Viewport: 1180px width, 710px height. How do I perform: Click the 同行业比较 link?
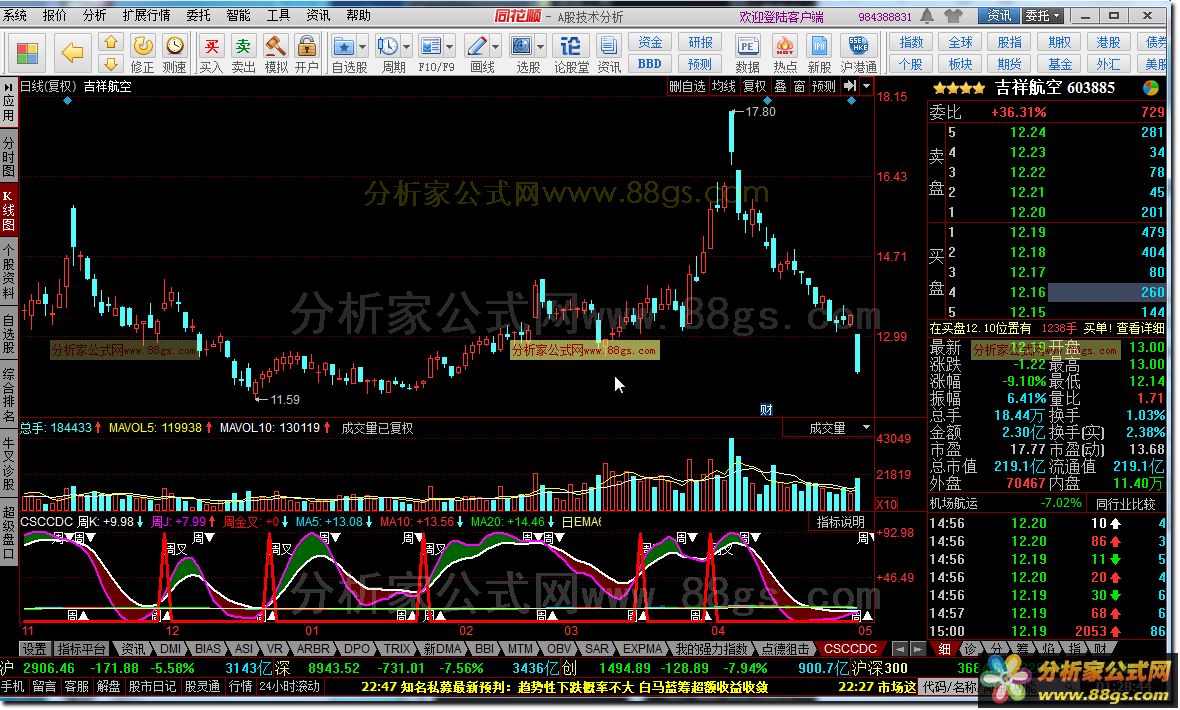pos(1125,504)
